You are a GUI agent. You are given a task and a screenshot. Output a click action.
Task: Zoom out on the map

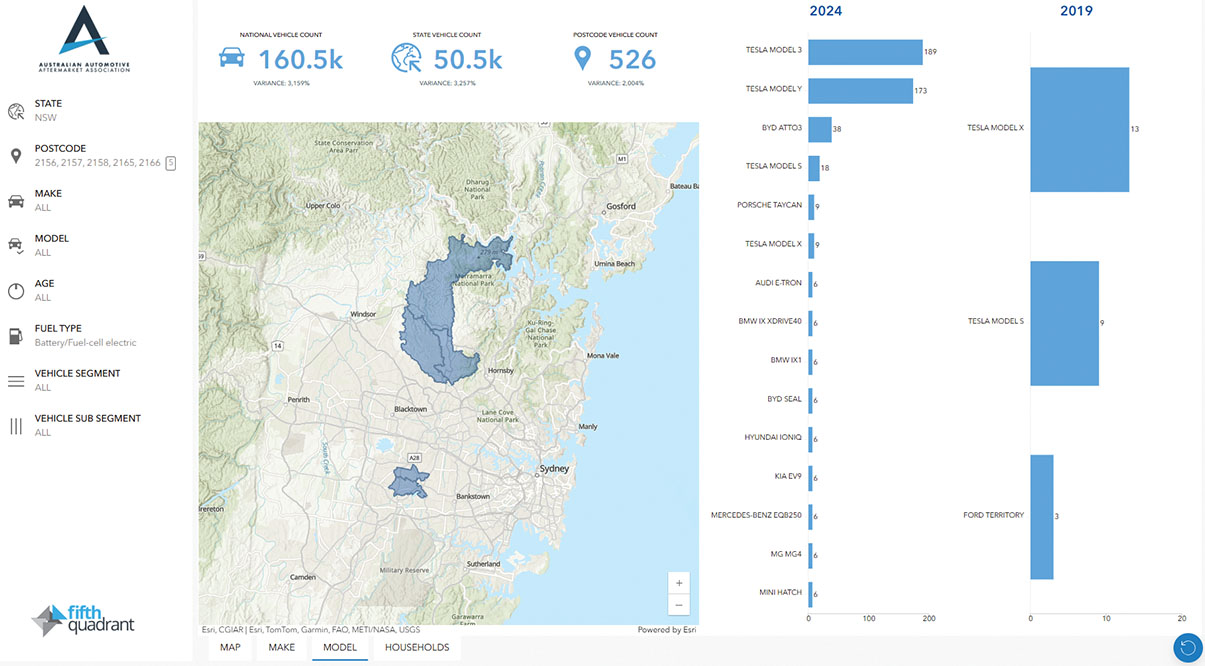click(x=680, y=605)
